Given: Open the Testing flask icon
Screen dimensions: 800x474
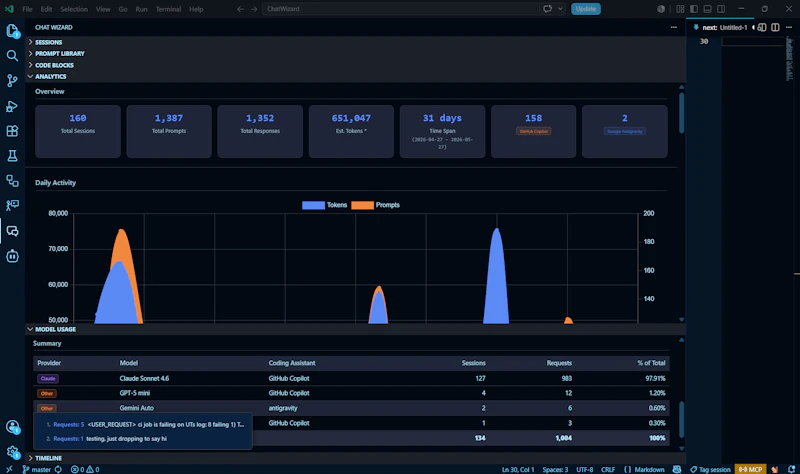Looking at the screenshot, I should coord(12,156).
